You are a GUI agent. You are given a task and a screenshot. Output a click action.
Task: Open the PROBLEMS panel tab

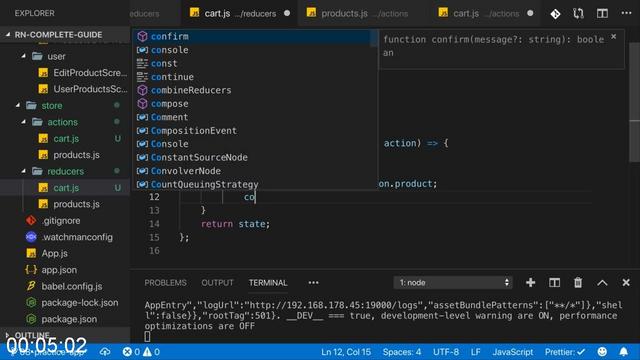pos(165,282)
